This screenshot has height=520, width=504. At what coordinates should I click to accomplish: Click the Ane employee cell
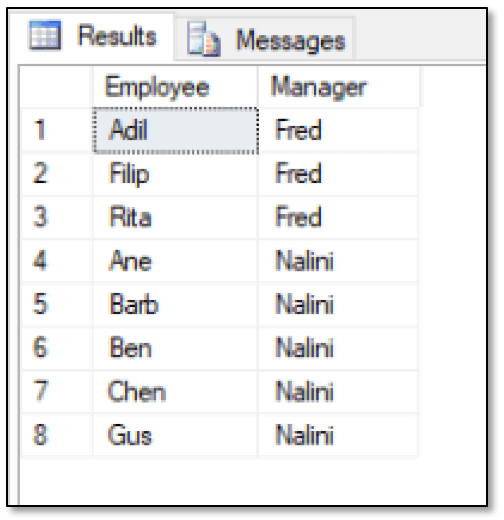point(175,261)
